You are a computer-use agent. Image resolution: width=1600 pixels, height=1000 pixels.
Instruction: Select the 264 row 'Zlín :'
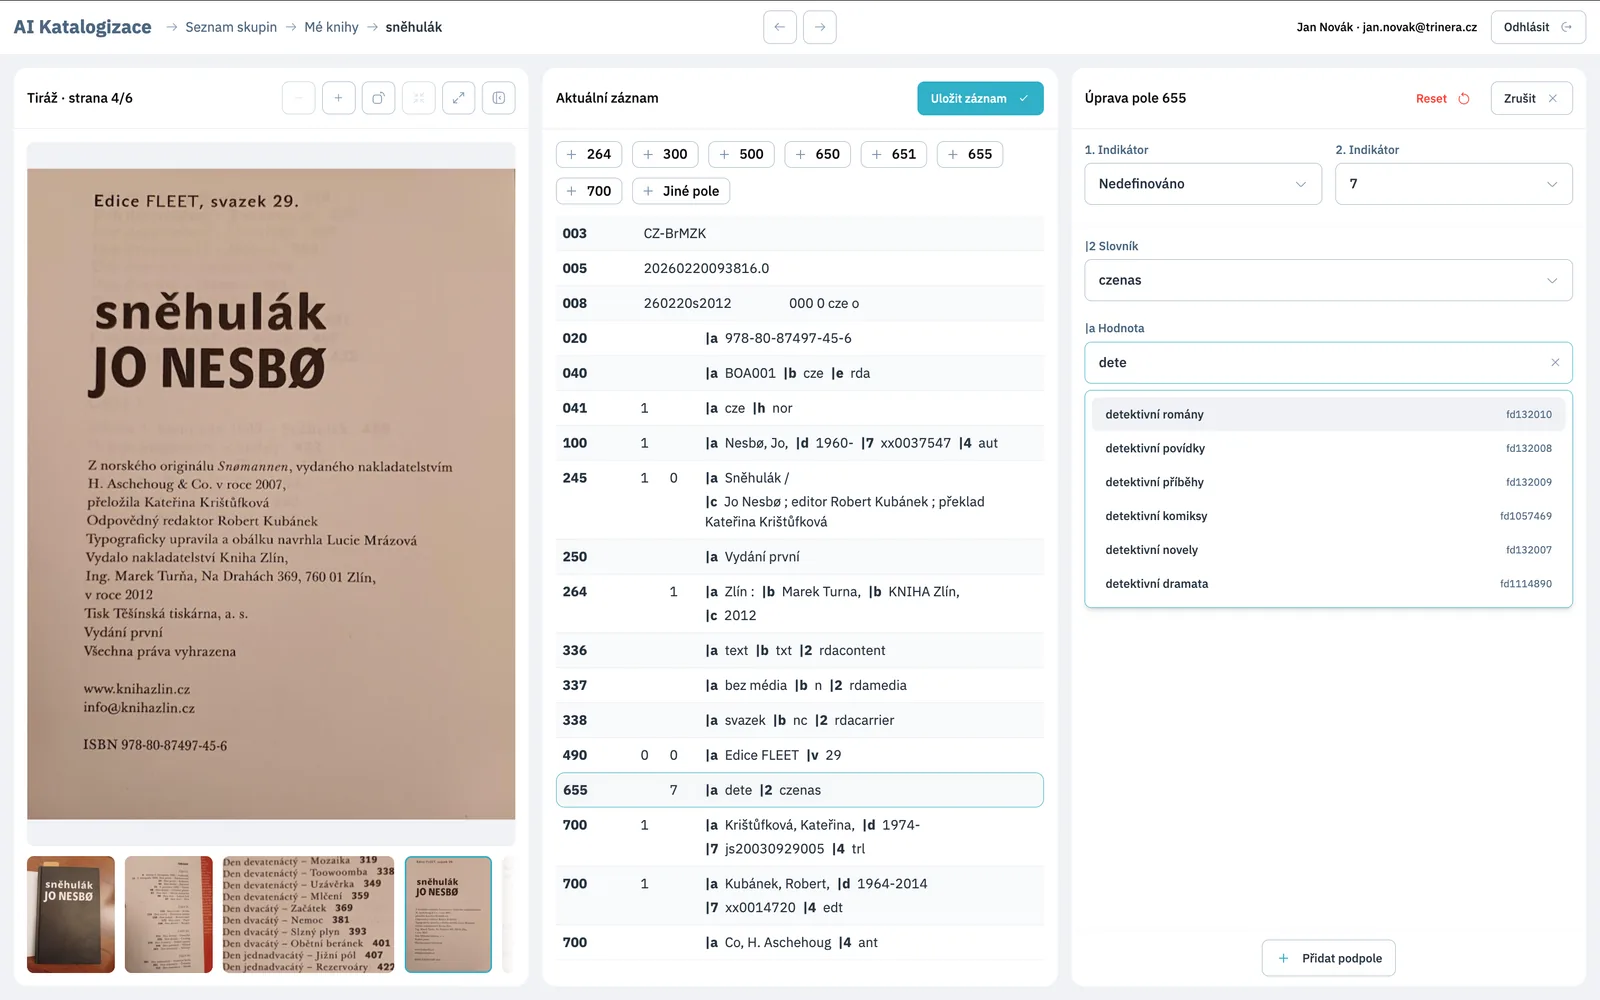coord(800,603)
